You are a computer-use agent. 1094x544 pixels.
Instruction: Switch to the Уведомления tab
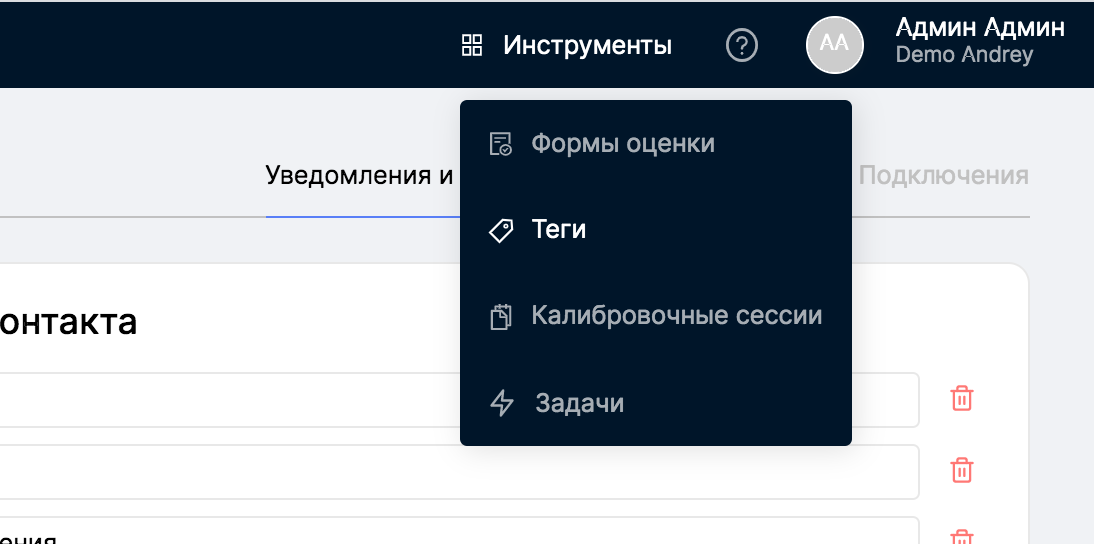[359, 176]
